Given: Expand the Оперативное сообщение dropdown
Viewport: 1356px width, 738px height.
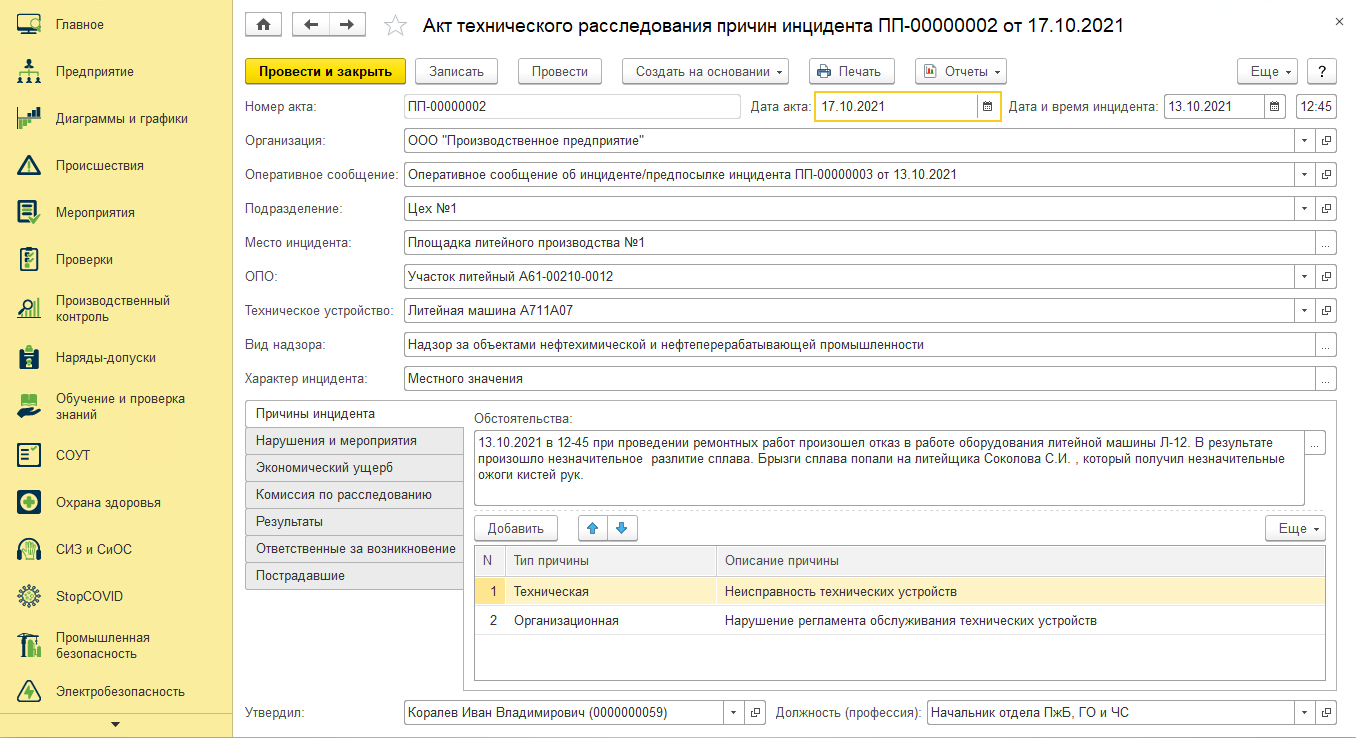Looking at the screenshot, I should coord(1305,174).
